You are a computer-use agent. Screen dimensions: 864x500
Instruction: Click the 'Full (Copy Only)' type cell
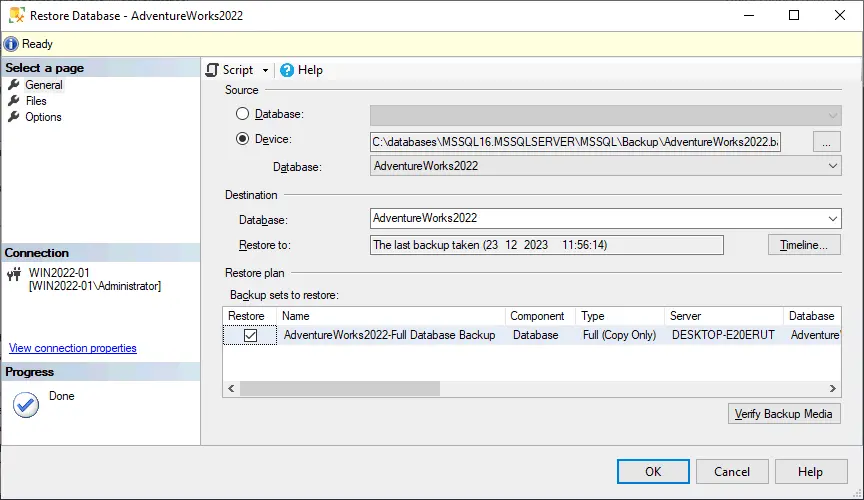tap(619, 335)
